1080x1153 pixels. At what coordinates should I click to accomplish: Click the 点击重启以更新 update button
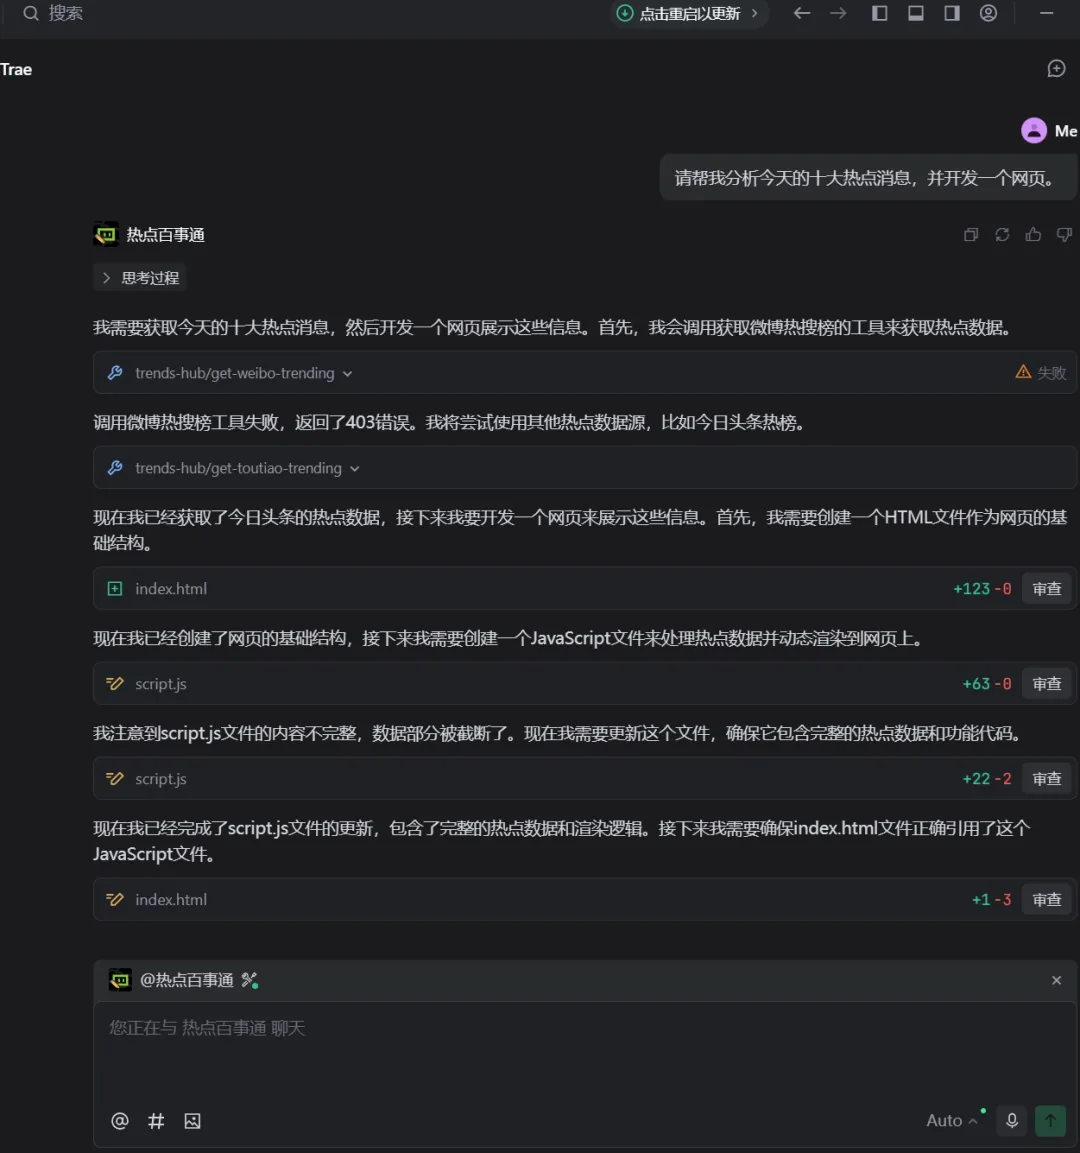(687, 13)
